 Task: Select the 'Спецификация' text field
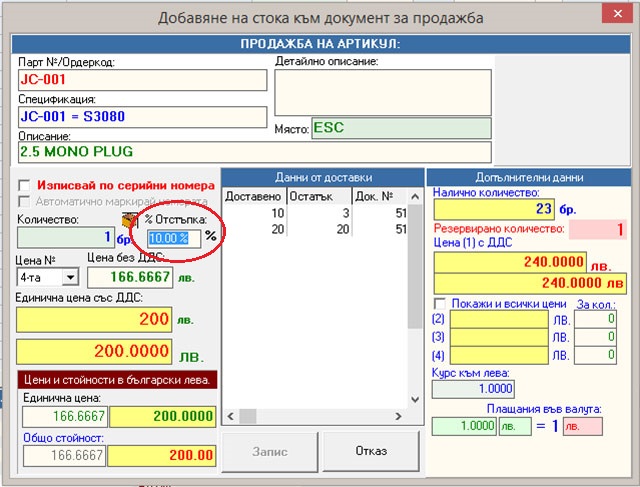[141, 116]
